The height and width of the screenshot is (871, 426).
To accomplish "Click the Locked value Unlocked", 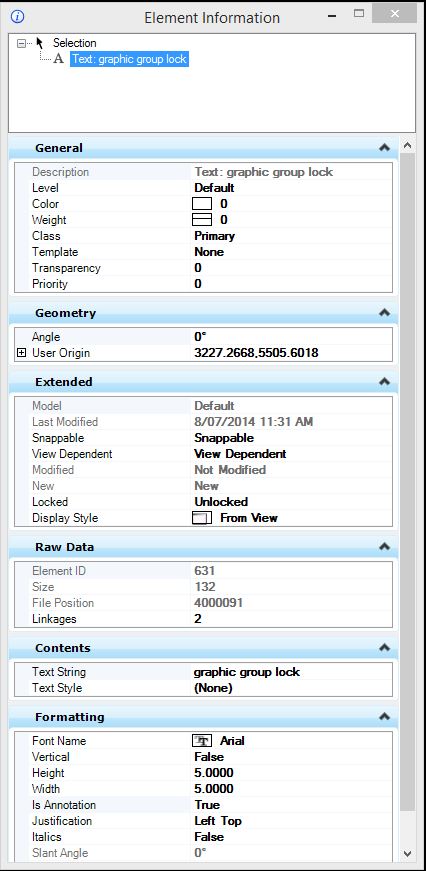I will point(221,502).
